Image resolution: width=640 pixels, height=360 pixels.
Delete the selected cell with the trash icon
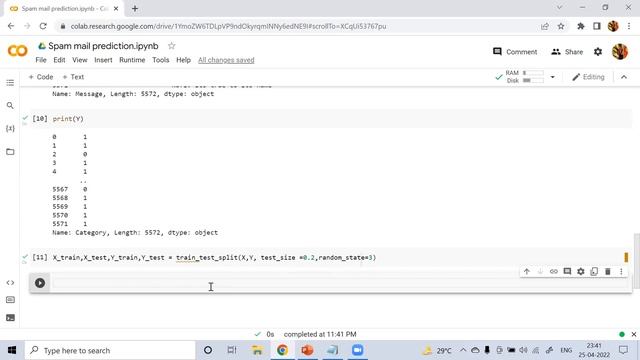(x=607, y=271)
